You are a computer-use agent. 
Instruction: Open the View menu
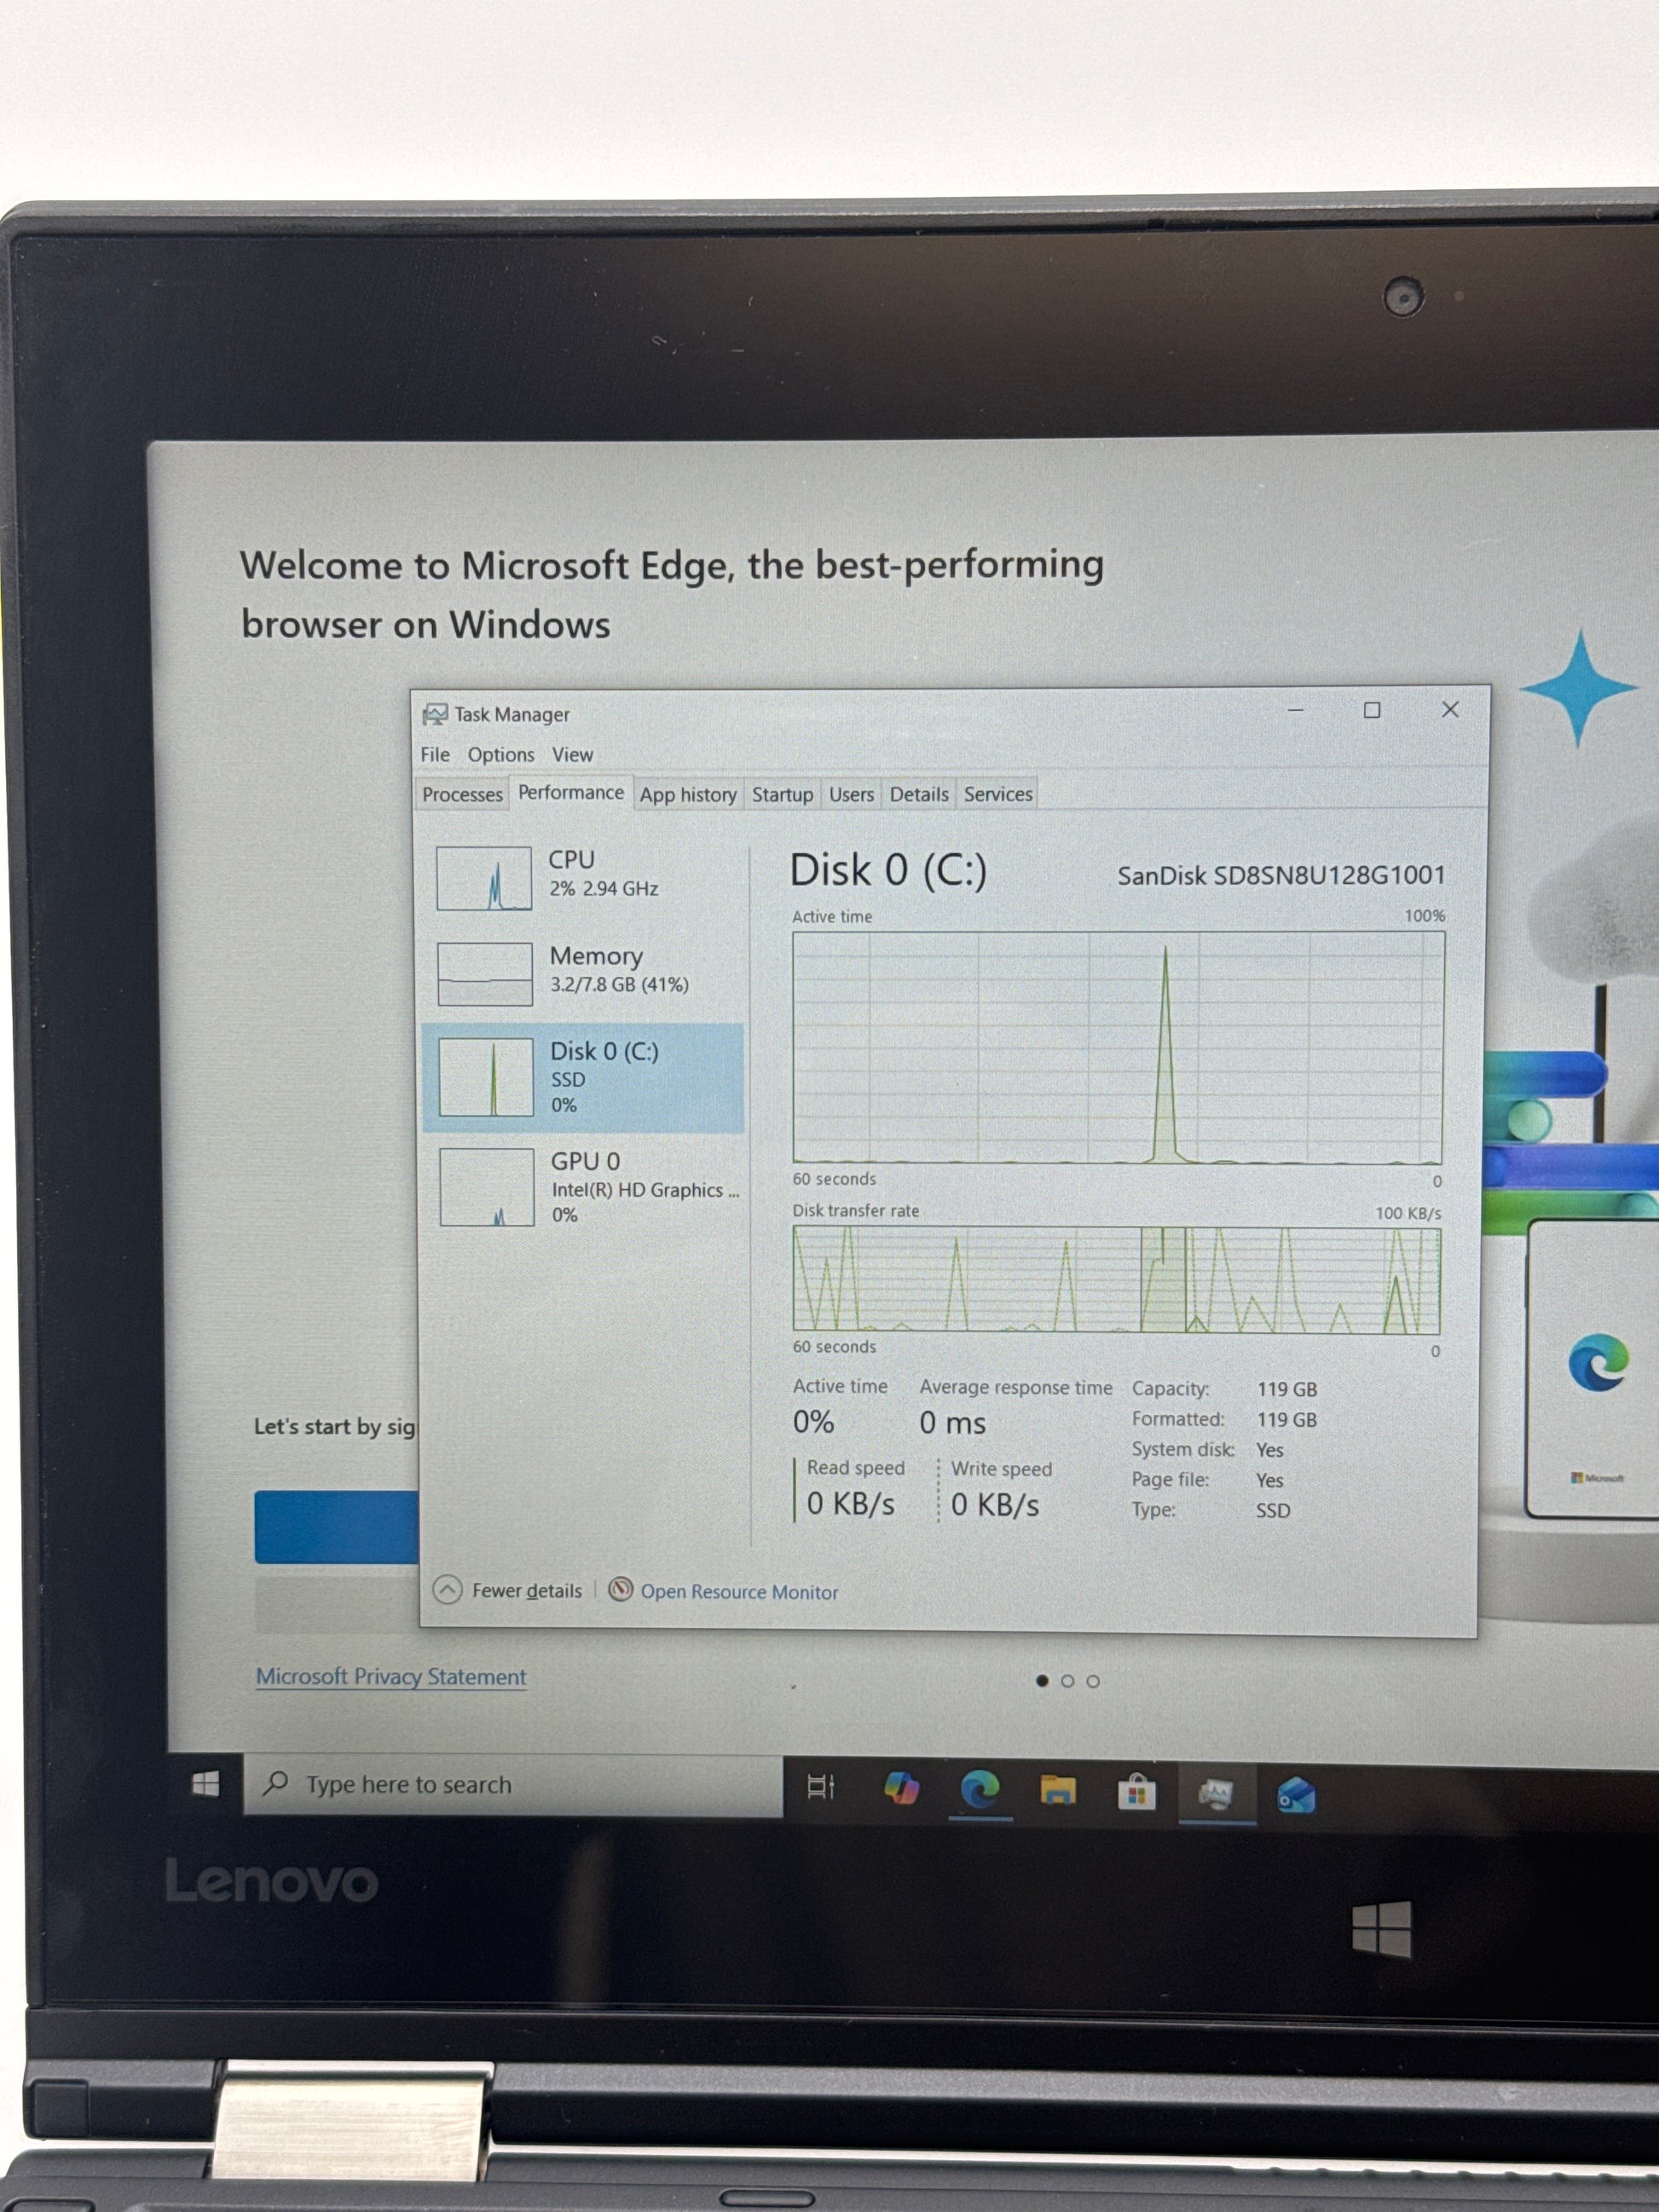pyautogui.click(x=572, y=755)
